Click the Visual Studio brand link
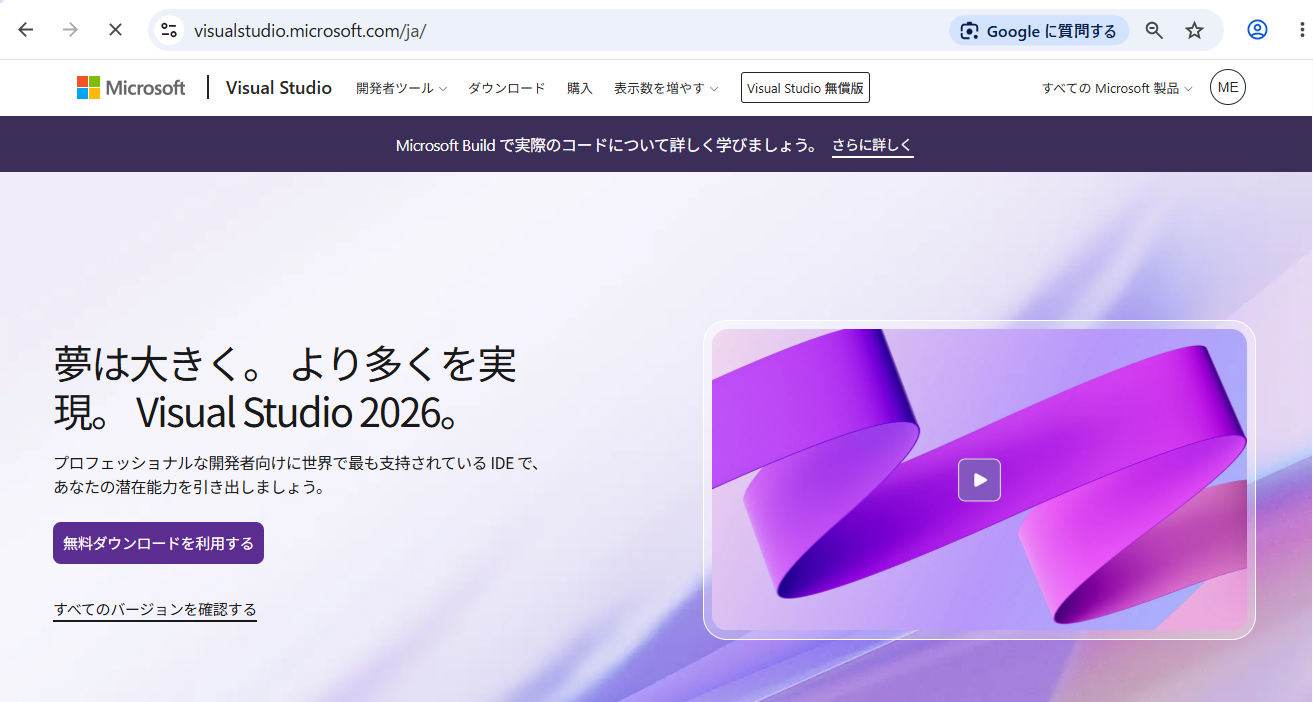Viewport: 1313px width, 702px height. [279, 88]
